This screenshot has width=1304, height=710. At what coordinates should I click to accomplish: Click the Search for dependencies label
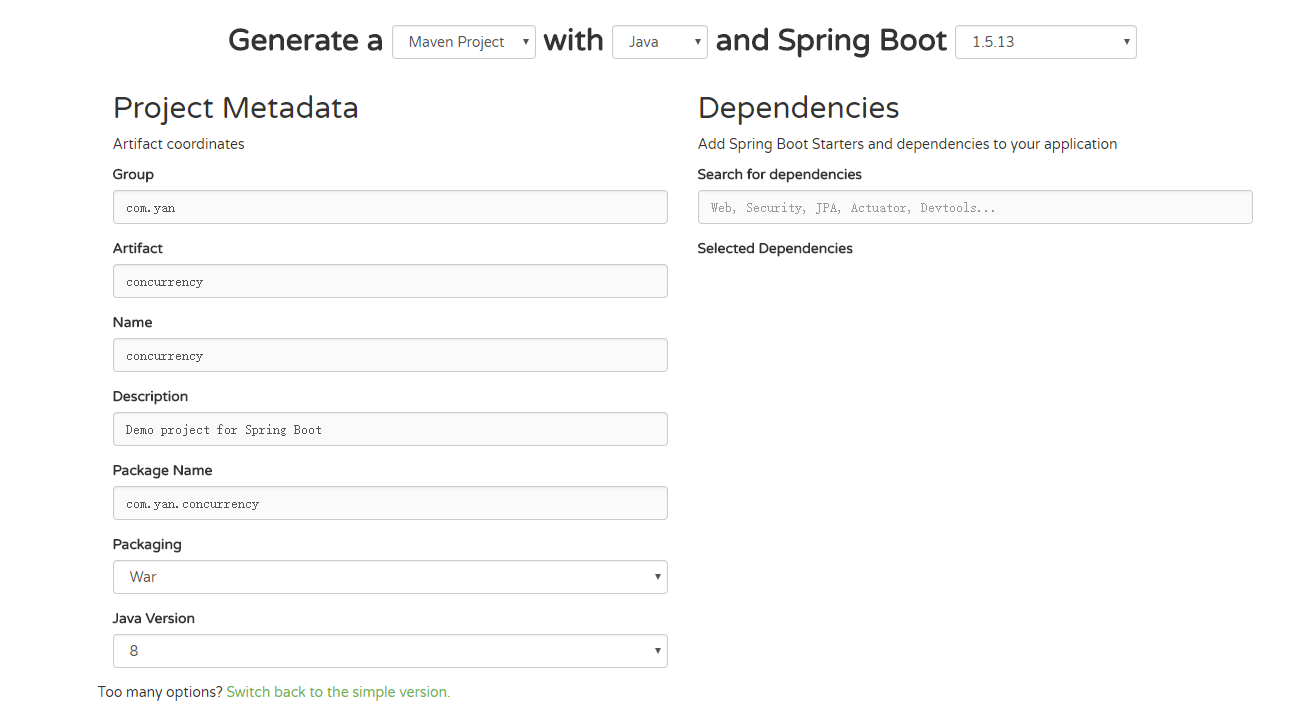click(780, 174)
